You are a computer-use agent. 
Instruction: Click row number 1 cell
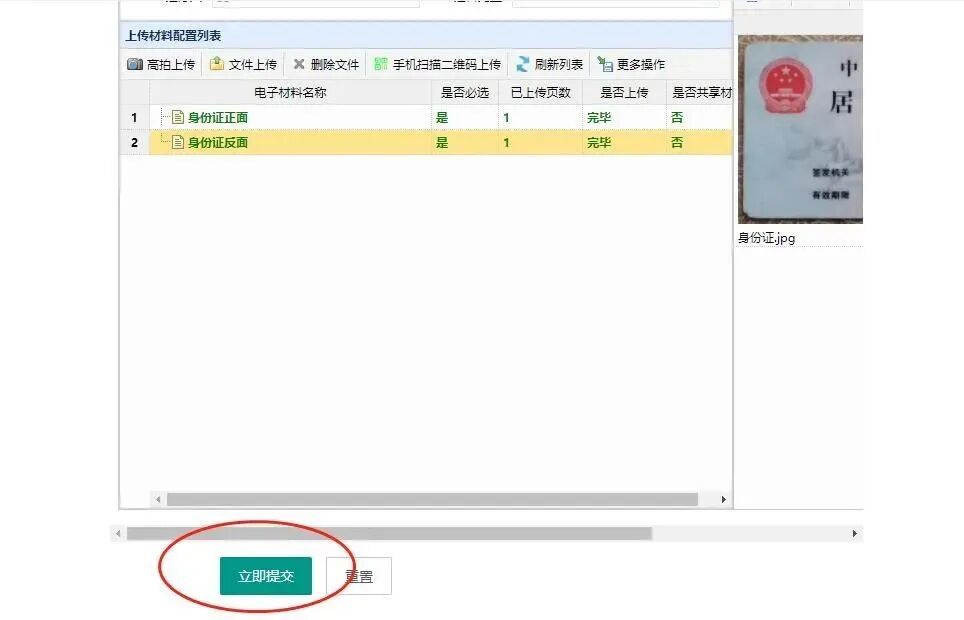pos(135,117)
